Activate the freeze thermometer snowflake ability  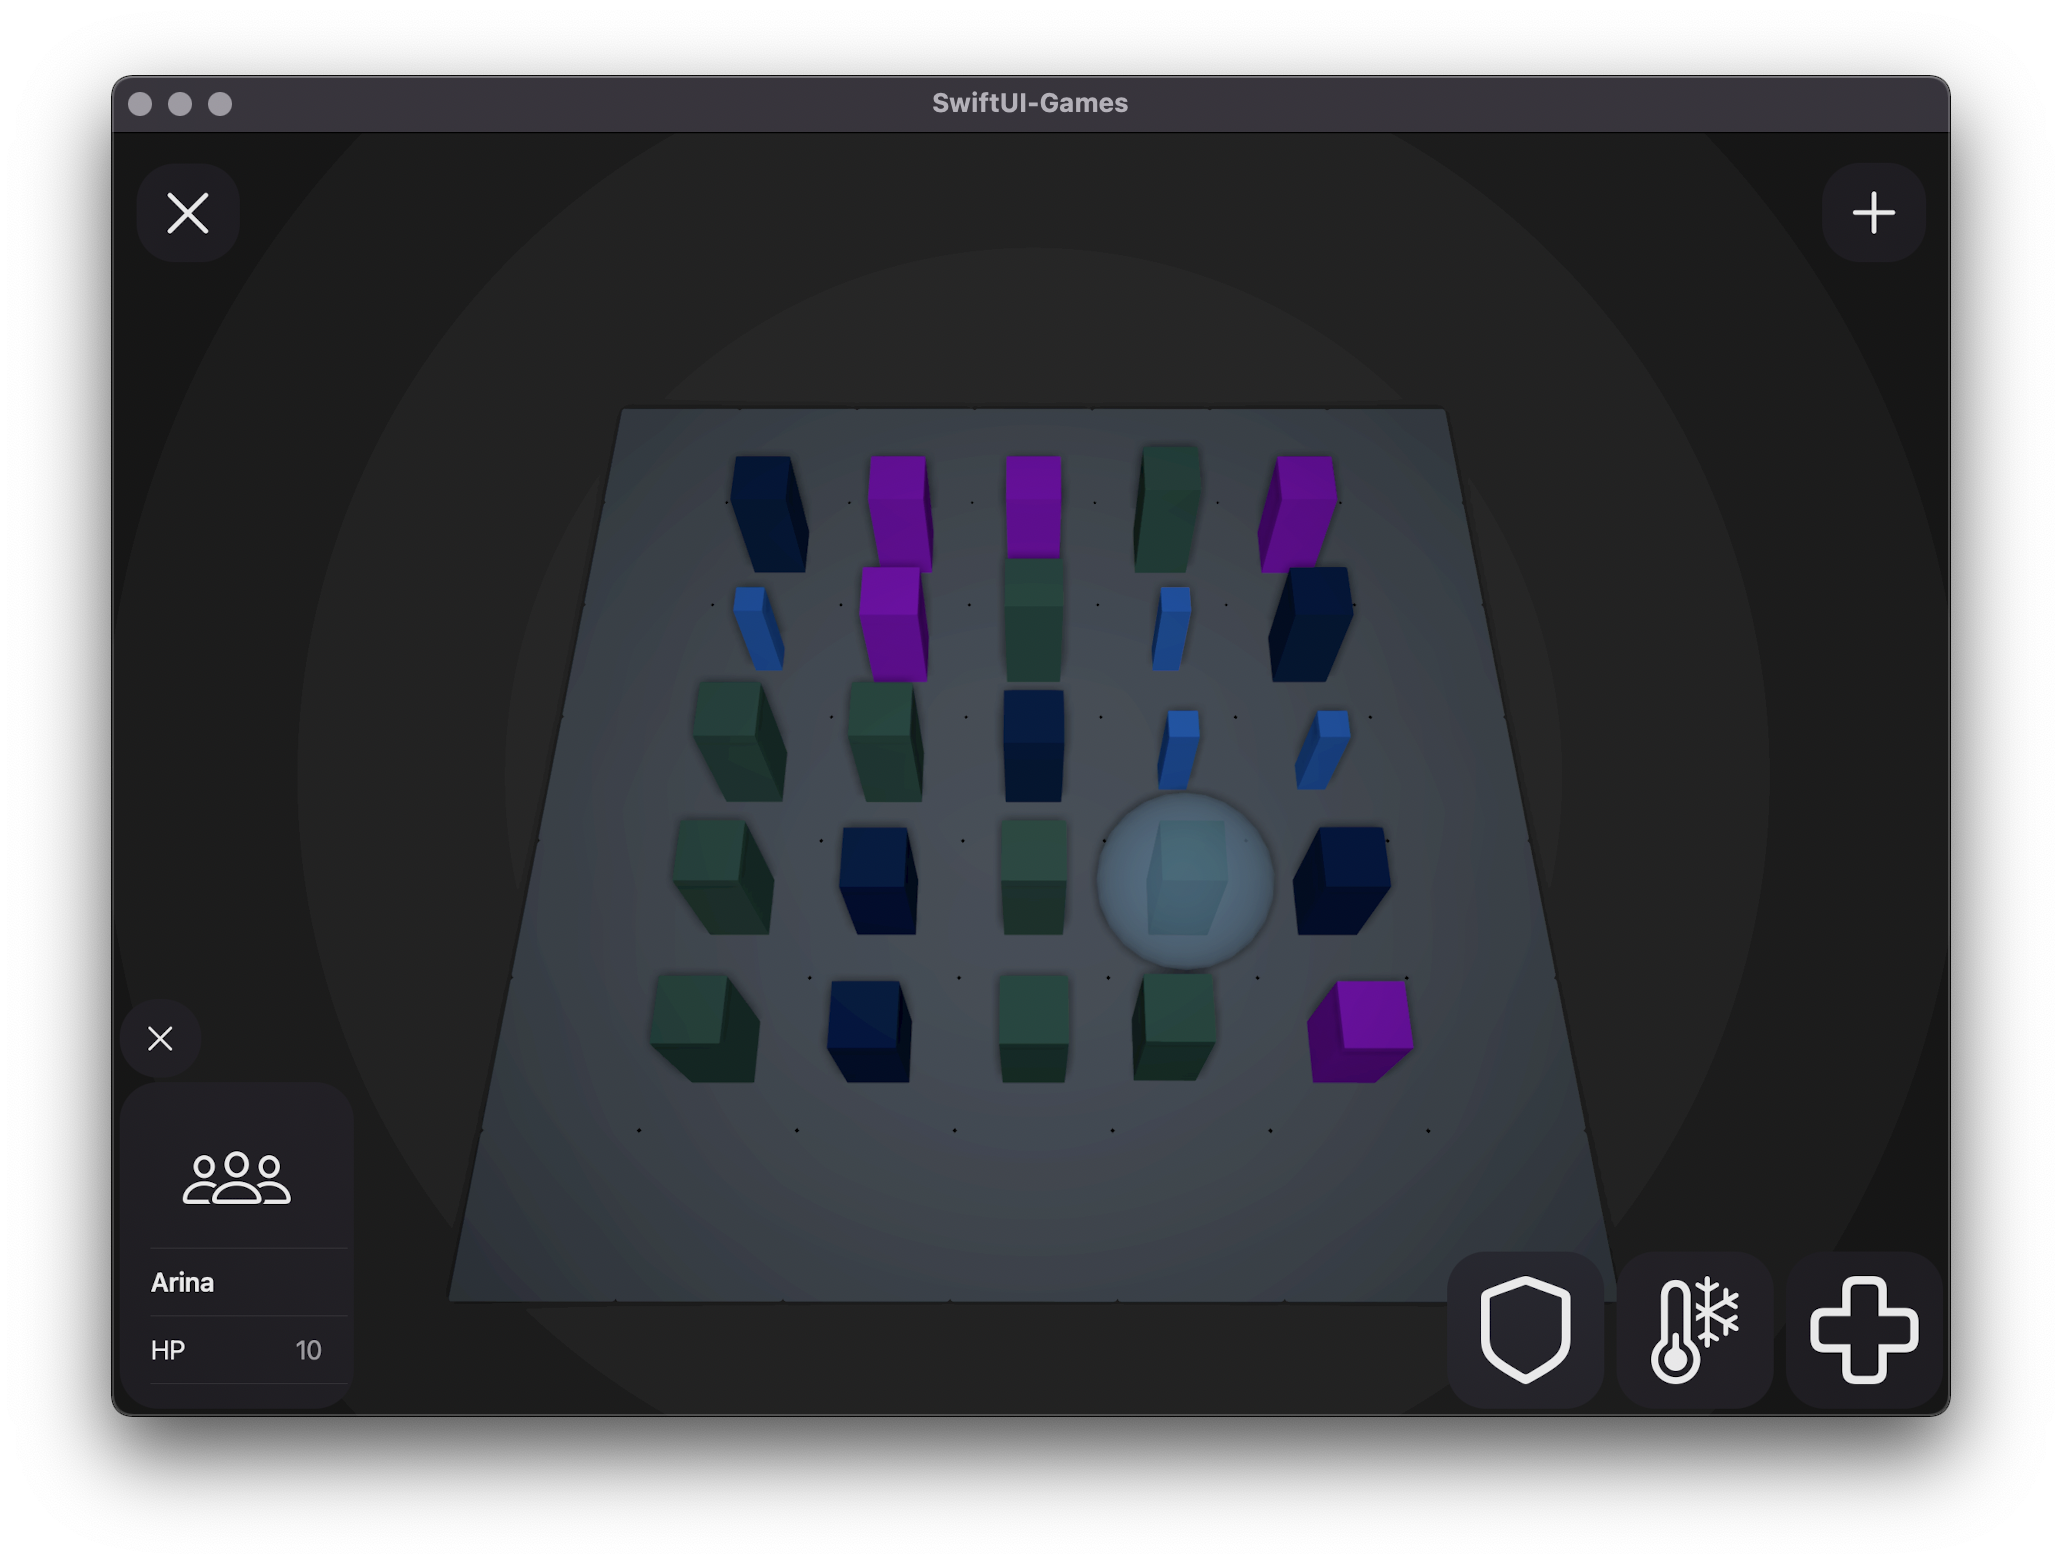click(x=1694, y=1329)
